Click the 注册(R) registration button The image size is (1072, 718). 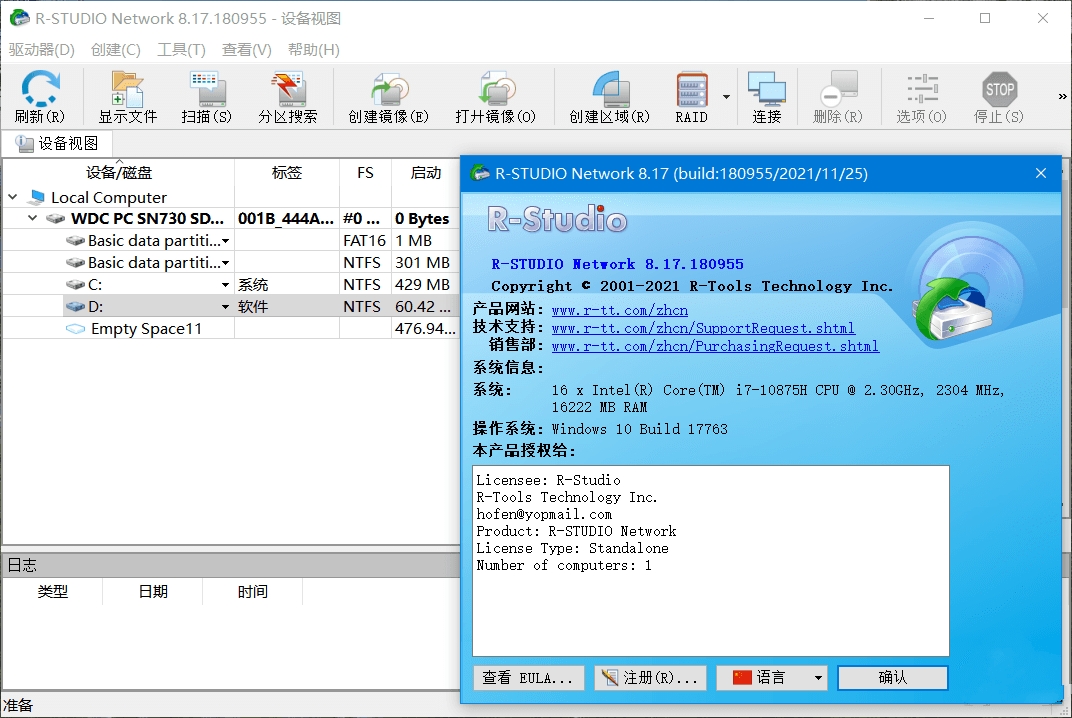pyautogui.click(x=650, y=677)
